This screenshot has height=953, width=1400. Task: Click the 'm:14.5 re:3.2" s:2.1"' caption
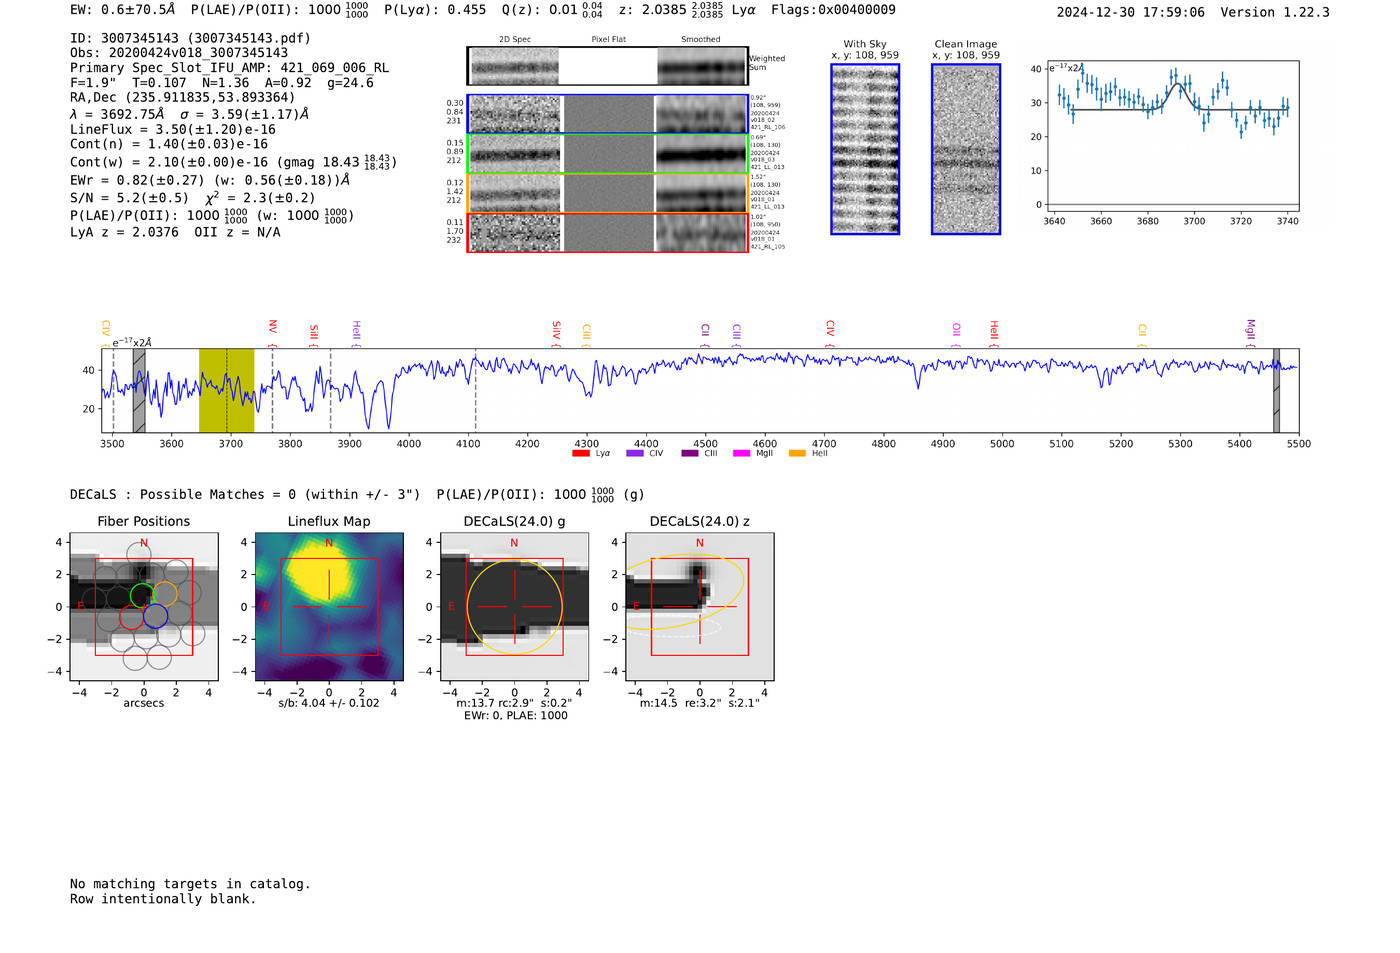pyautogui.click(x=700, y=703)
